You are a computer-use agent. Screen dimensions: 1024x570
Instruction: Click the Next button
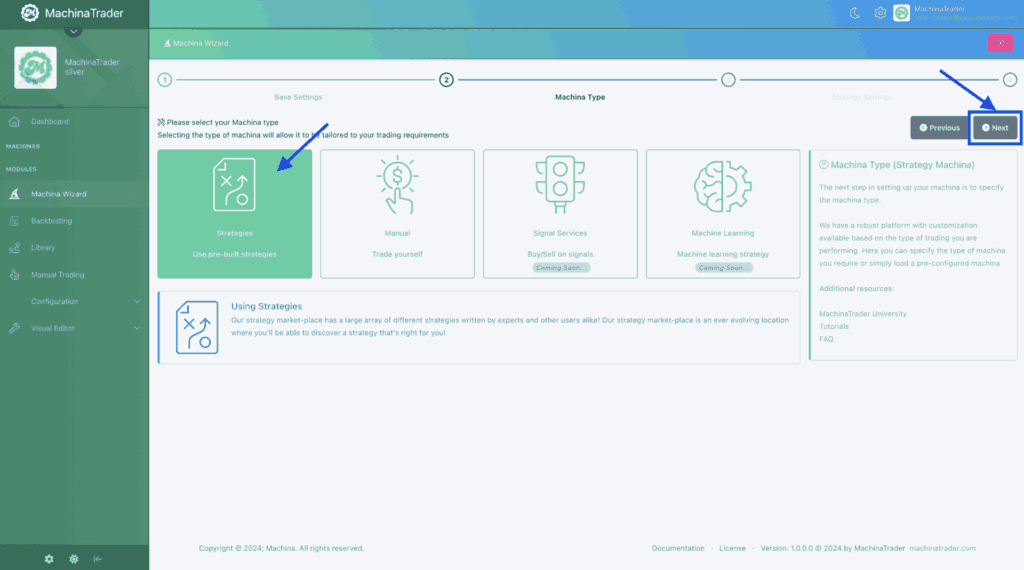[x=995, y=128]
